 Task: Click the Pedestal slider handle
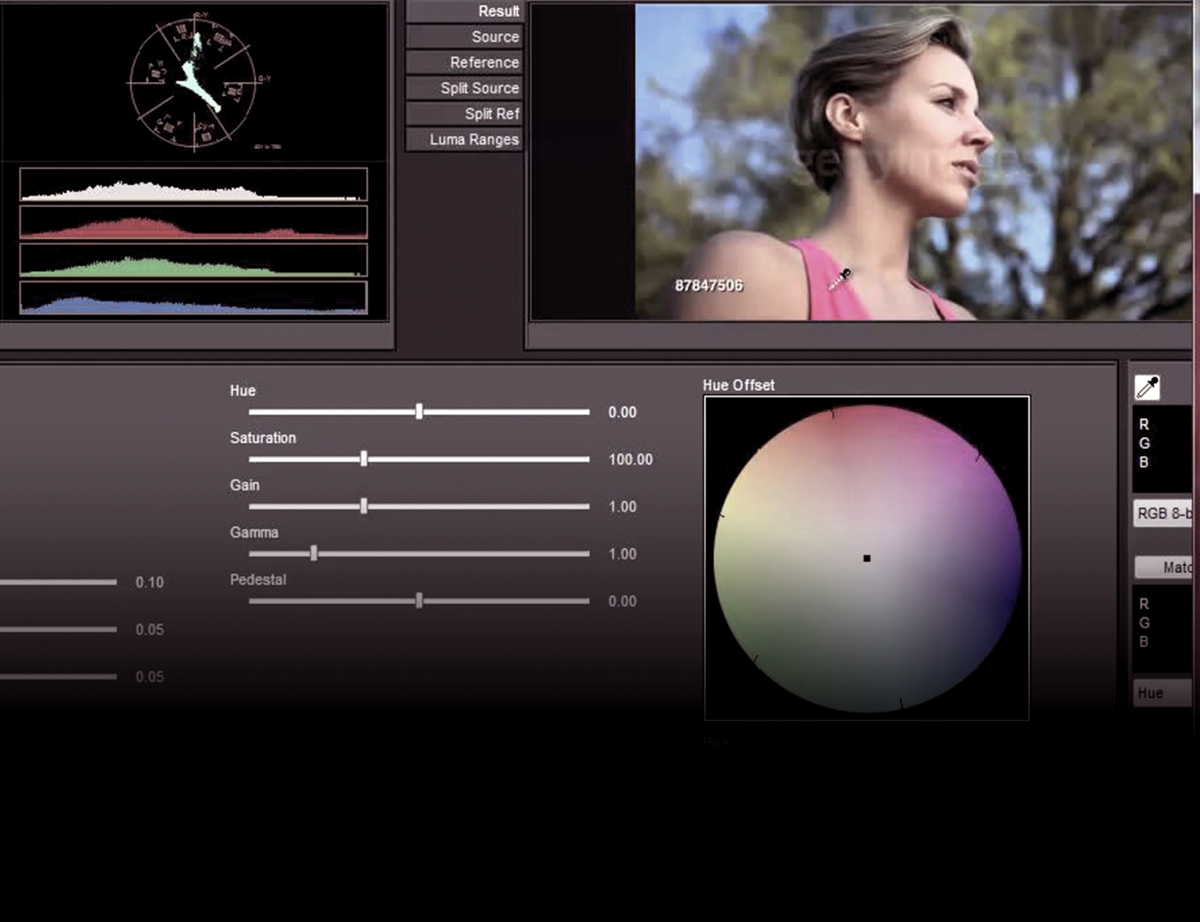[x=419, y=601]
